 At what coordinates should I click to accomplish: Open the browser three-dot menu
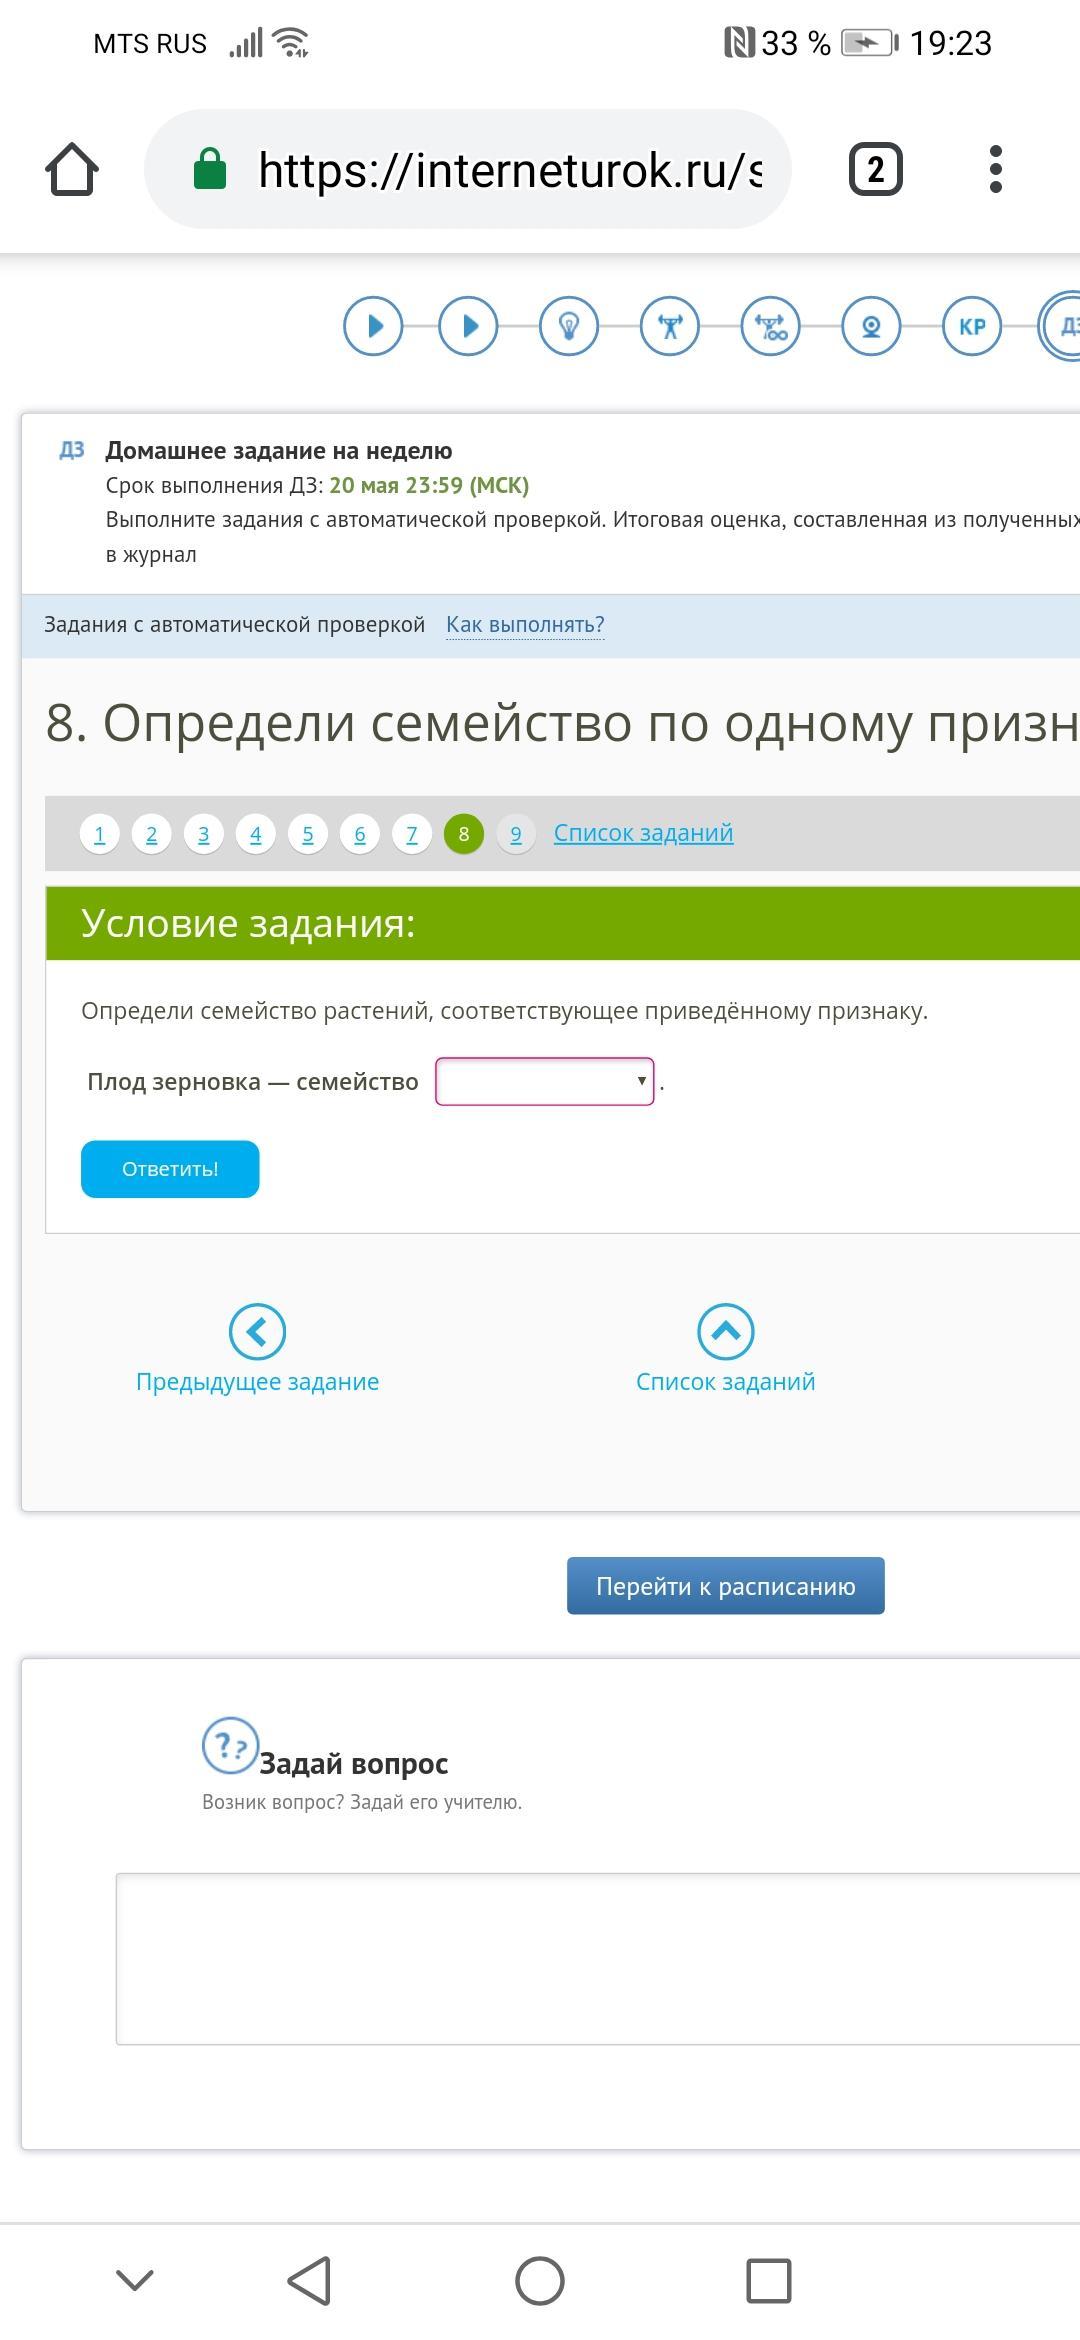tap(994, 169)
